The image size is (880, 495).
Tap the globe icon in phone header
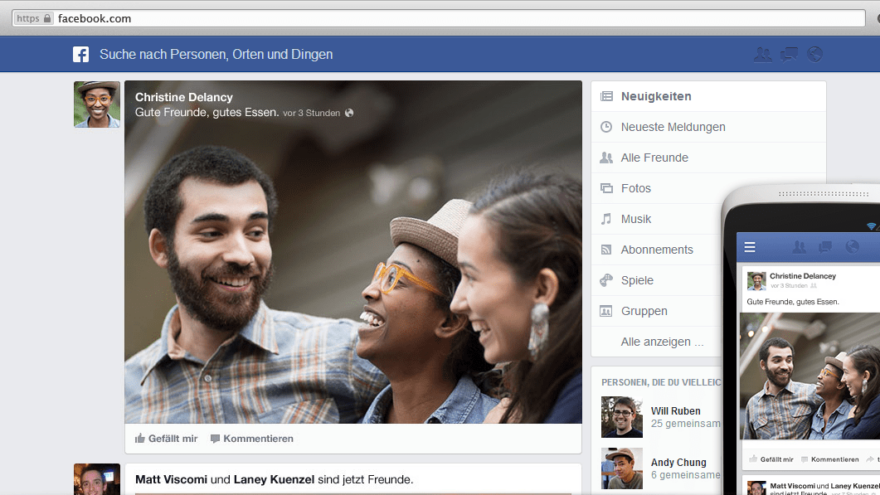[852, 246]
